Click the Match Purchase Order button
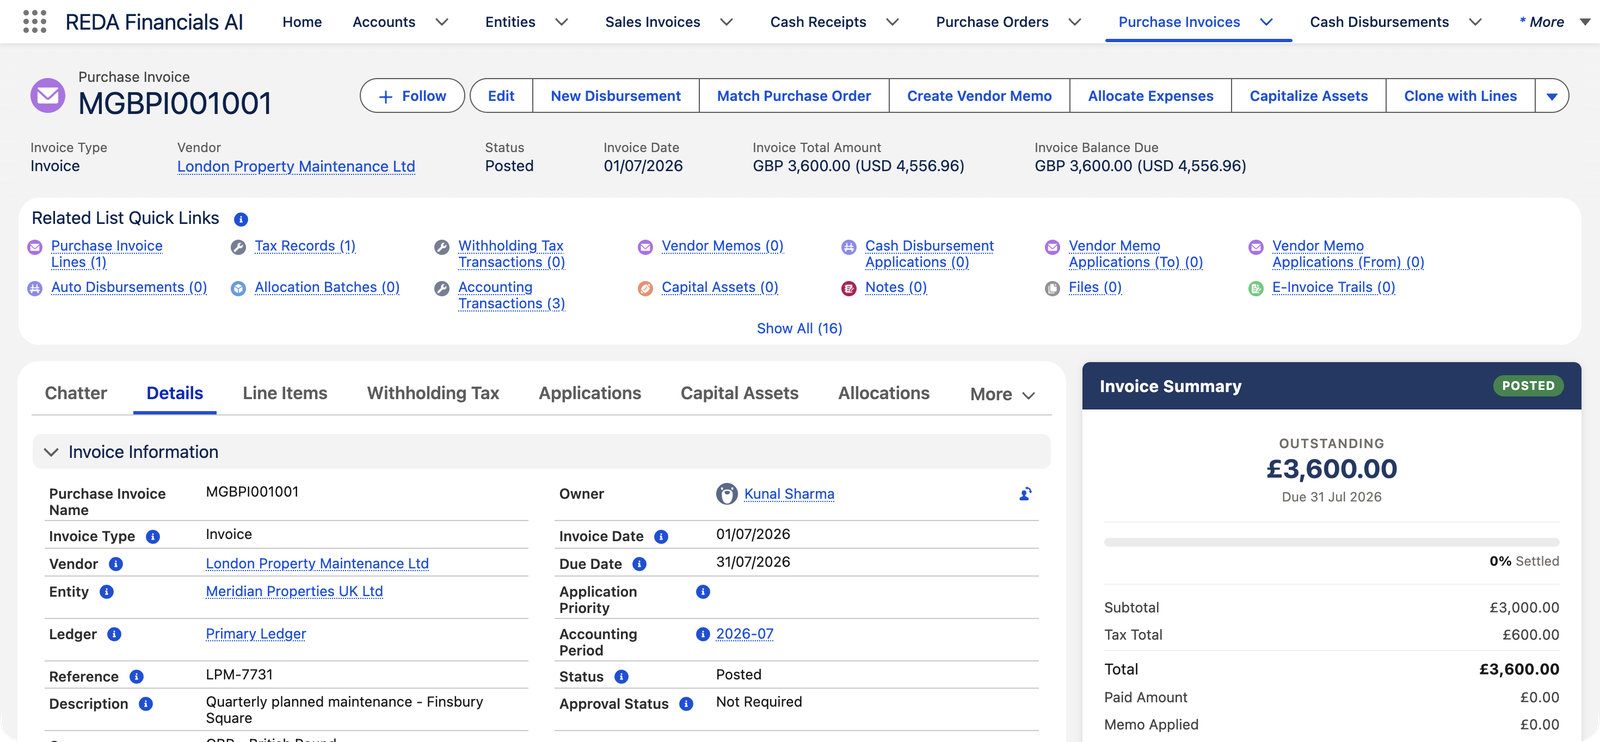 click(794, 96)
